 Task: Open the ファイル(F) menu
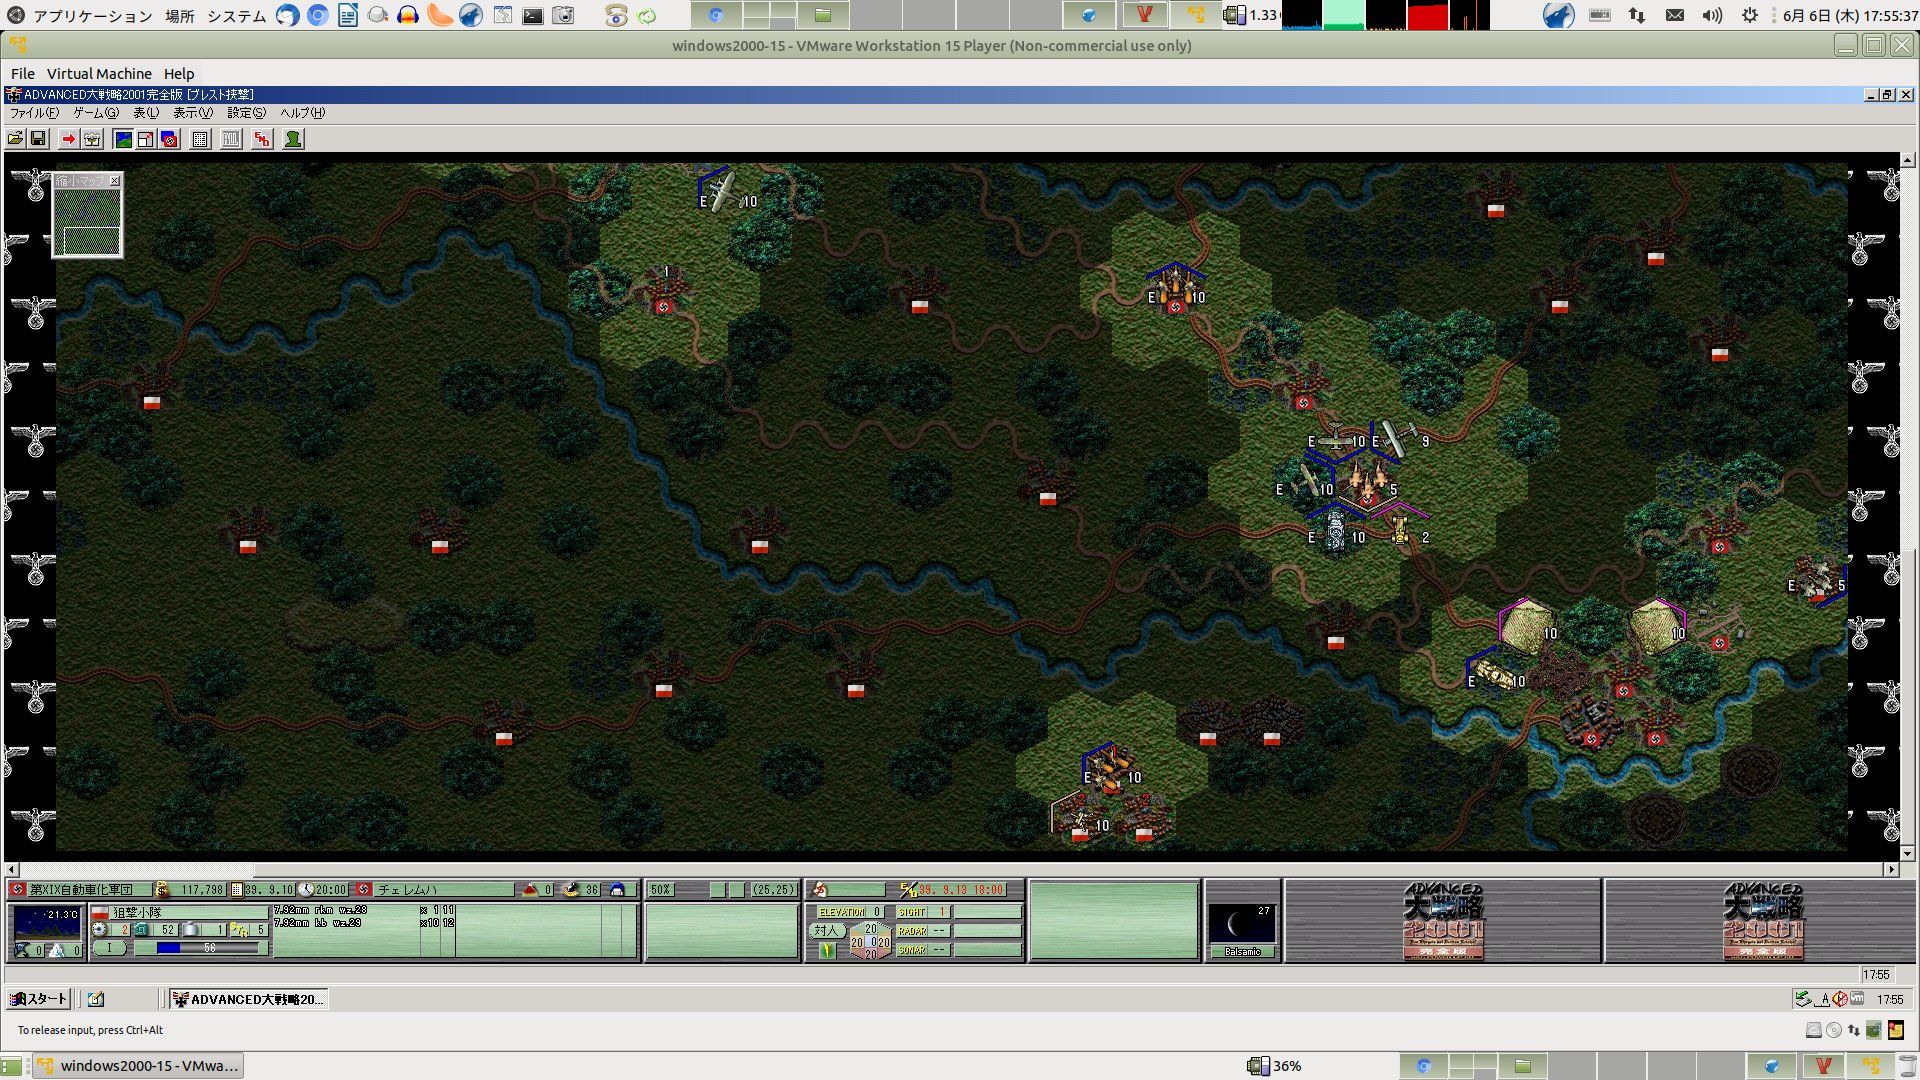click(x=34, y=113)
